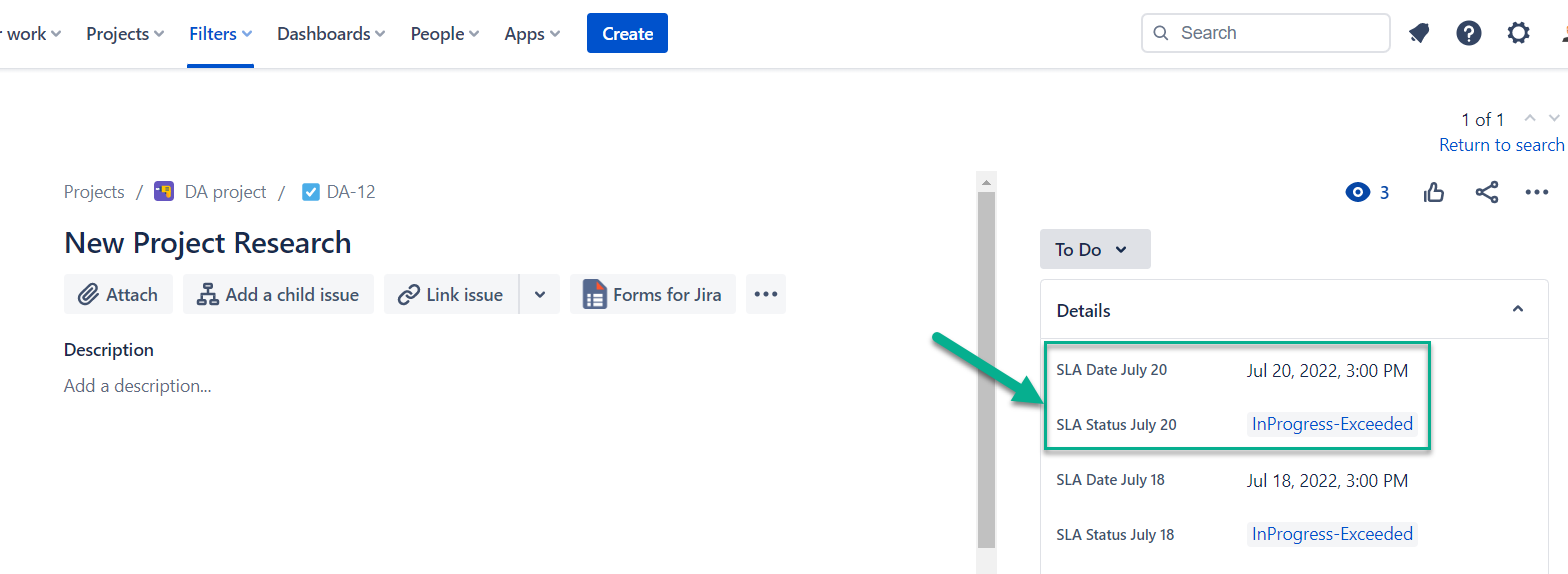Open the issue actions three-dot menu

point(1537,193)
